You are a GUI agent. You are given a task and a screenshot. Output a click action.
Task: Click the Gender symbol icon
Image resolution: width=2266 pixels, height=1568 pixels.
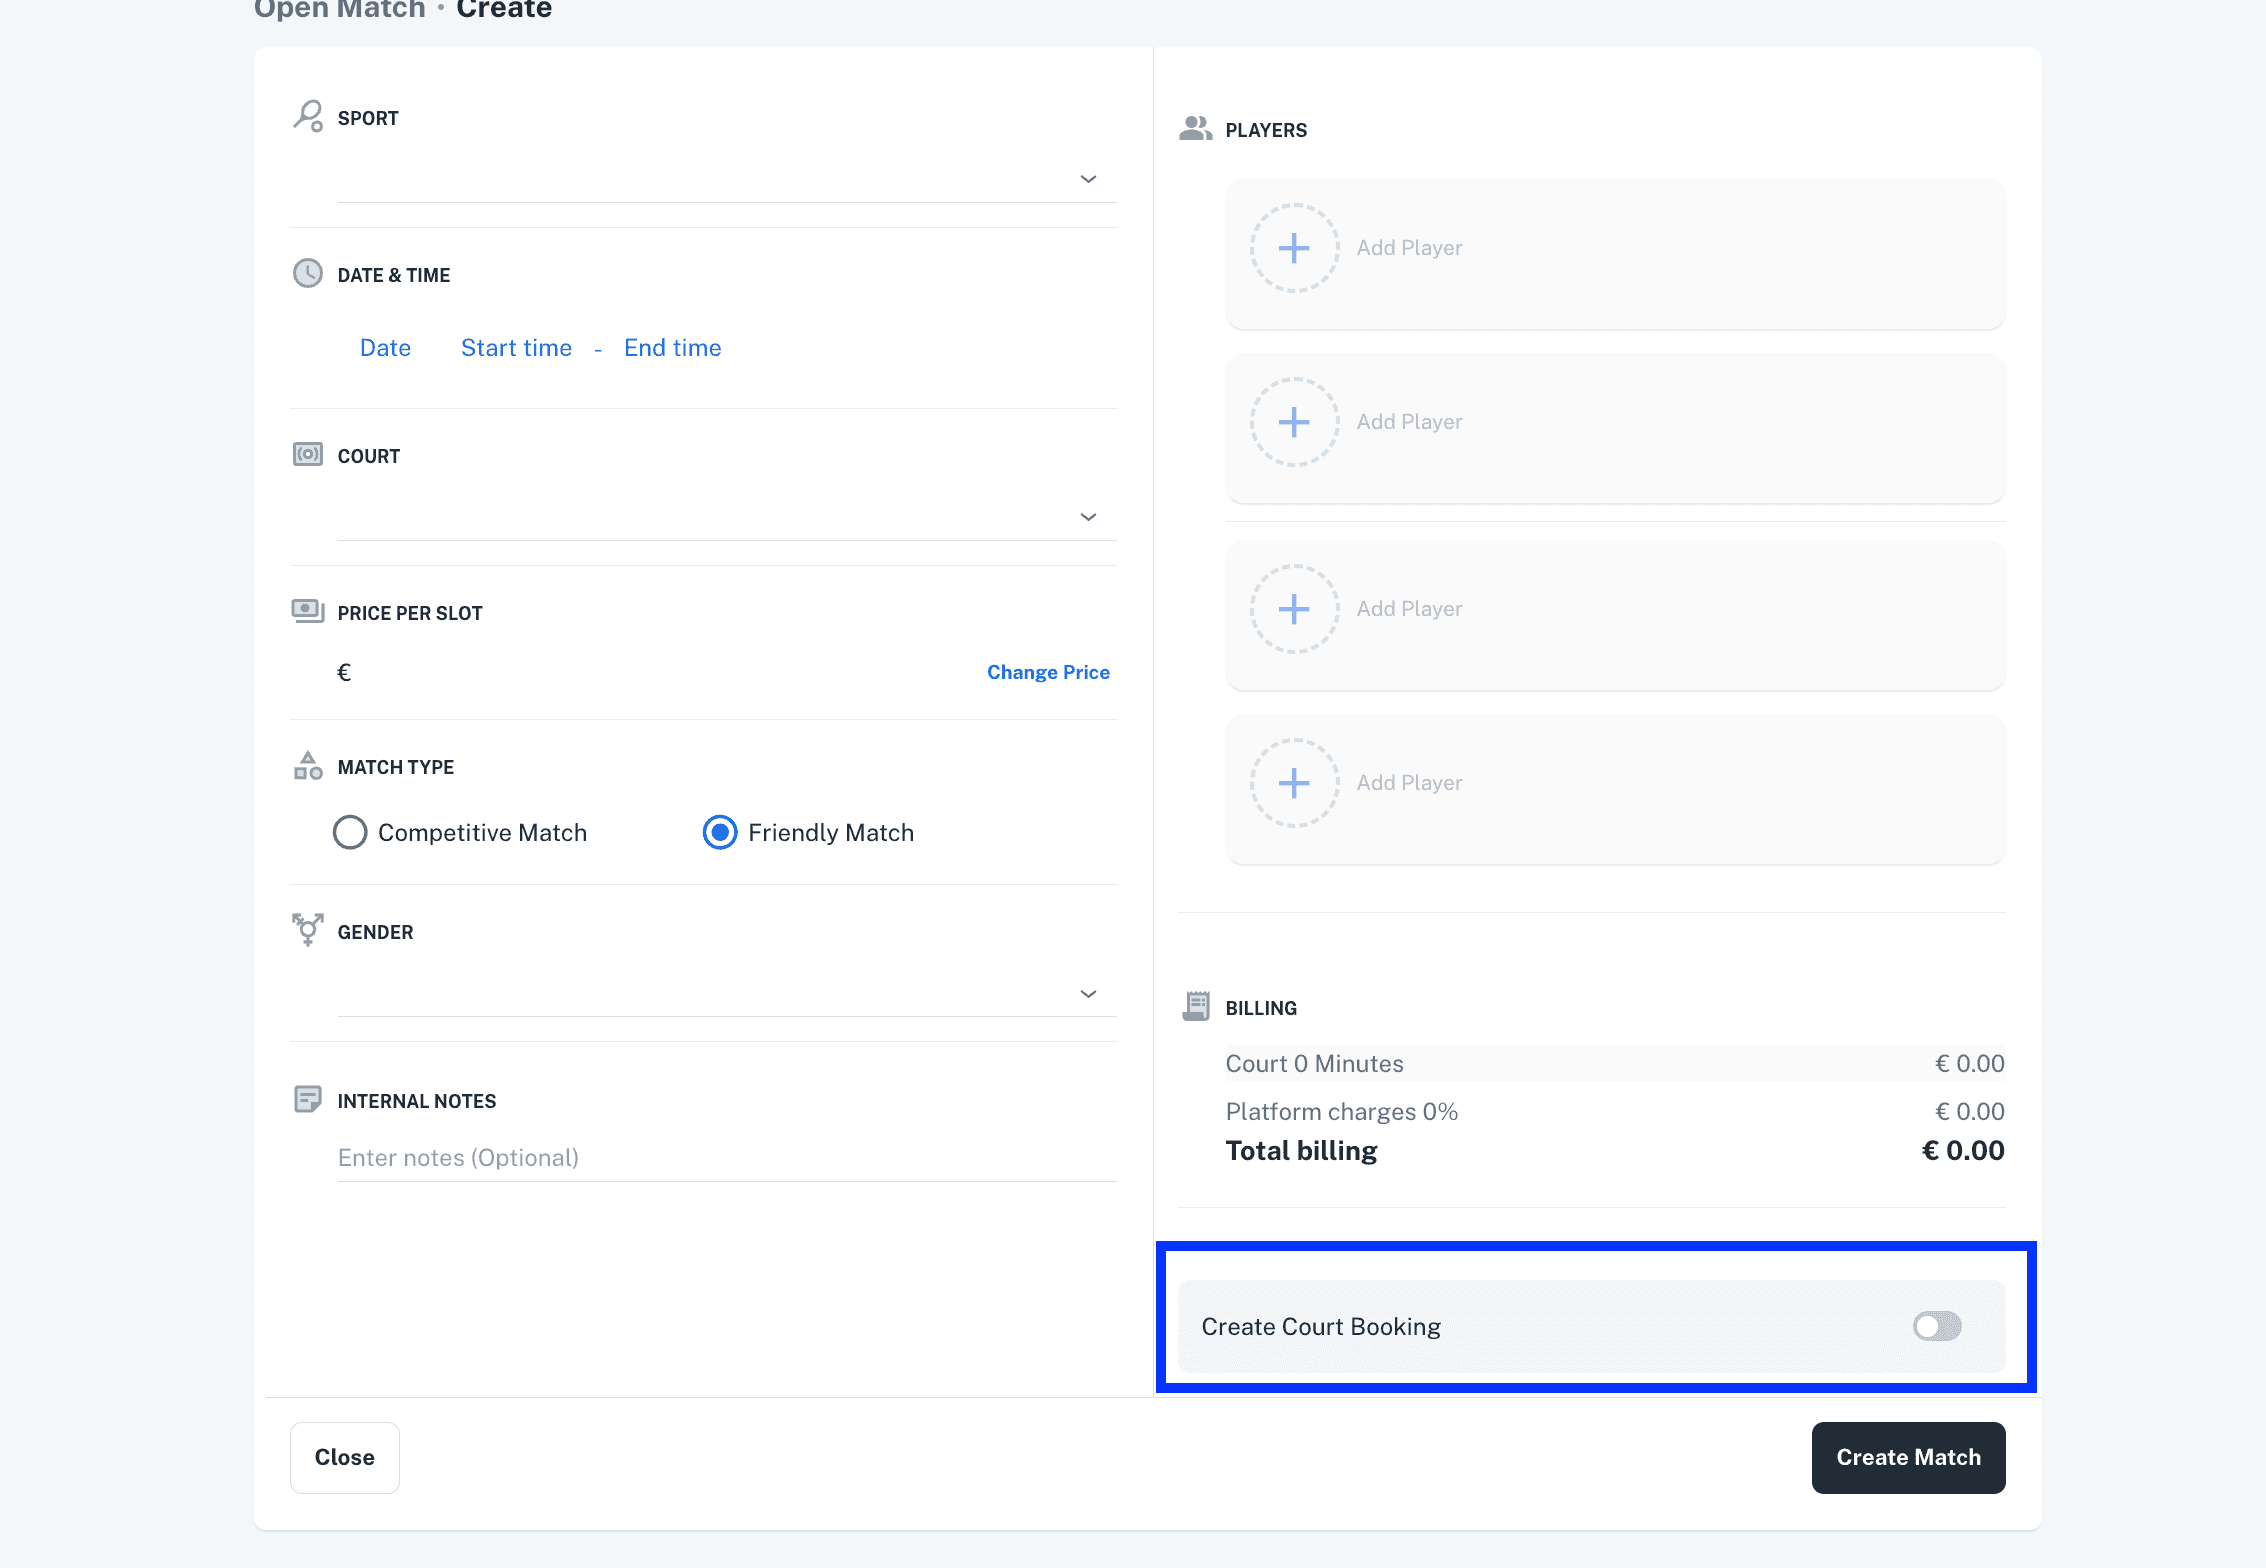point(308,929)
